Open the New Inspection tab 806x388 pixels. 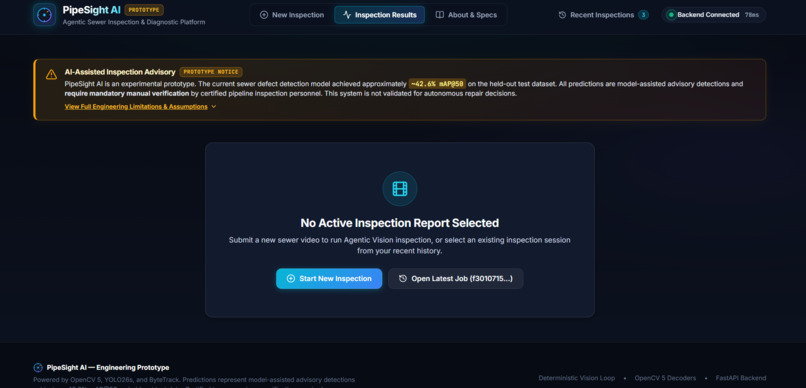coord(292,15)
